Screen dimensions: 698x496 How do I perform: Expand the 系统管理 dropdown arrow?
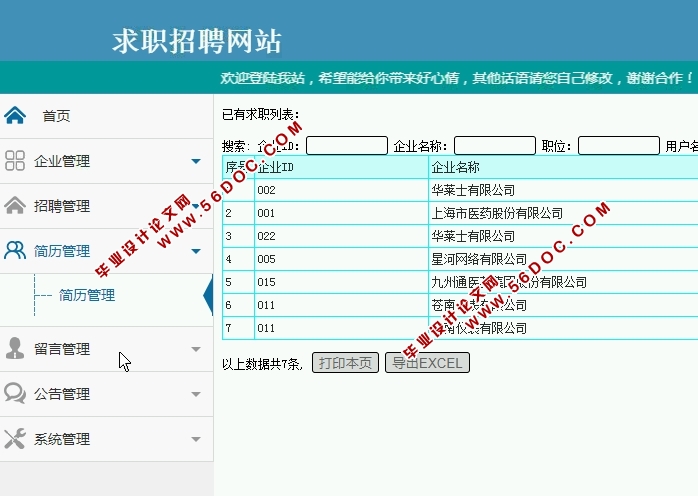point(196,439)
